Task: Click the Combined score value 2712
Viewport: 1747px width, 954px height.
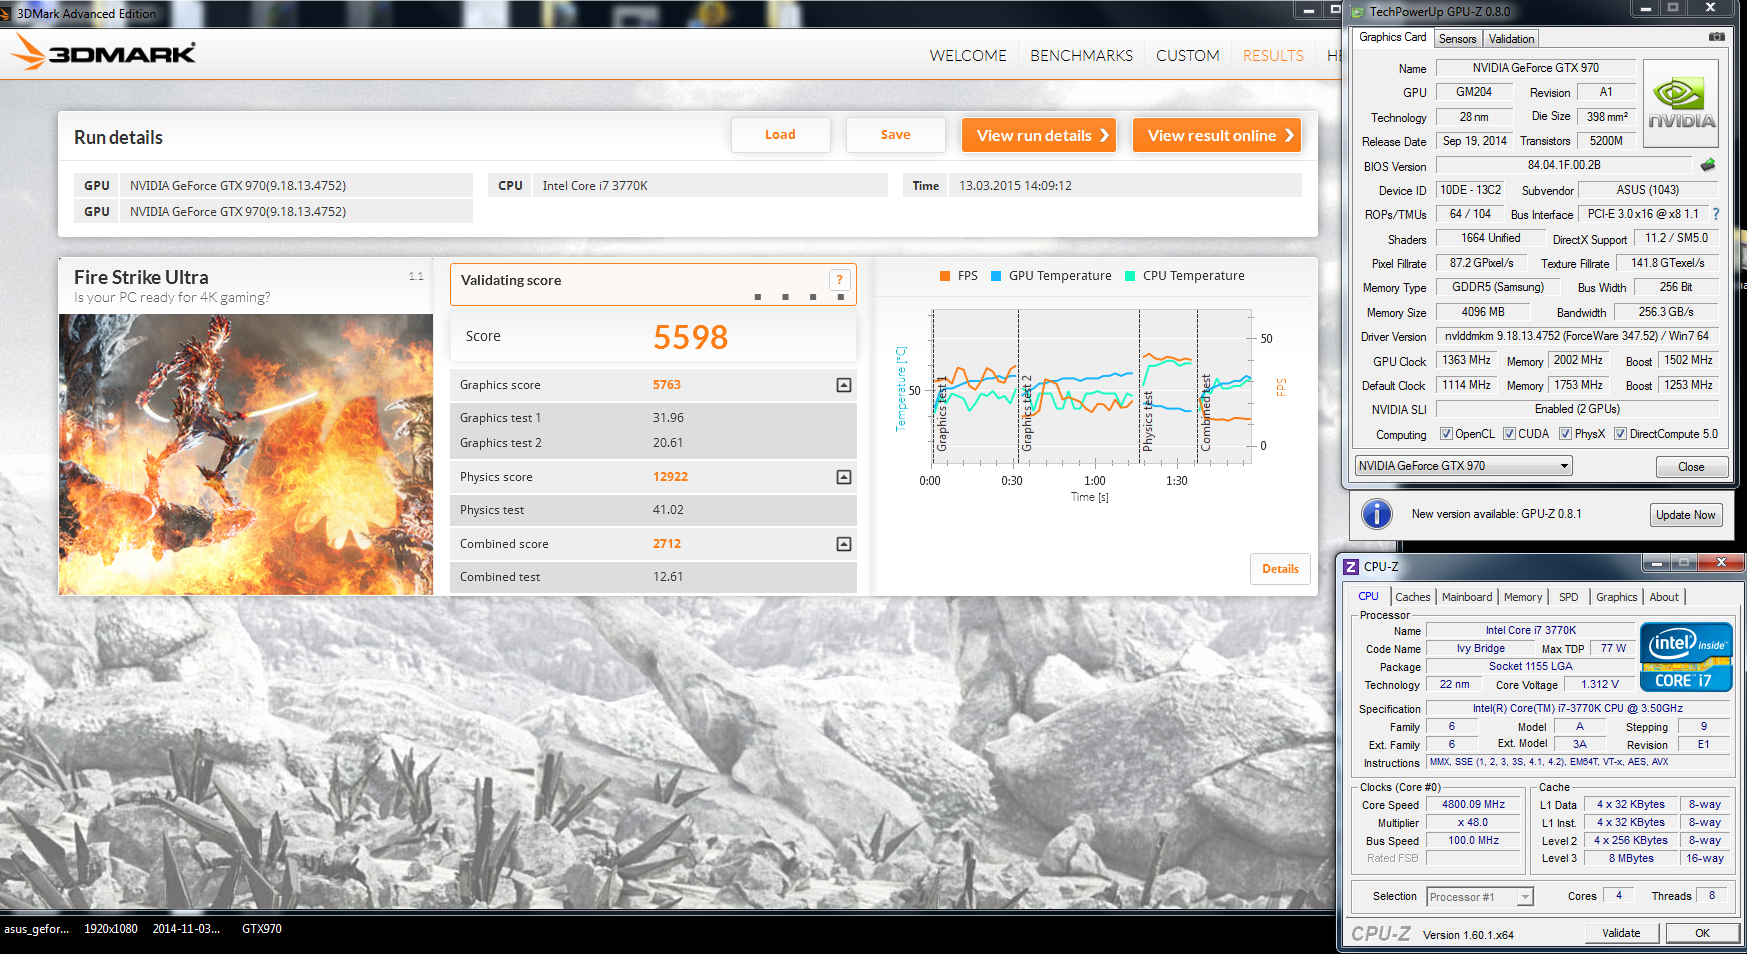Action: tap(667, 544)
